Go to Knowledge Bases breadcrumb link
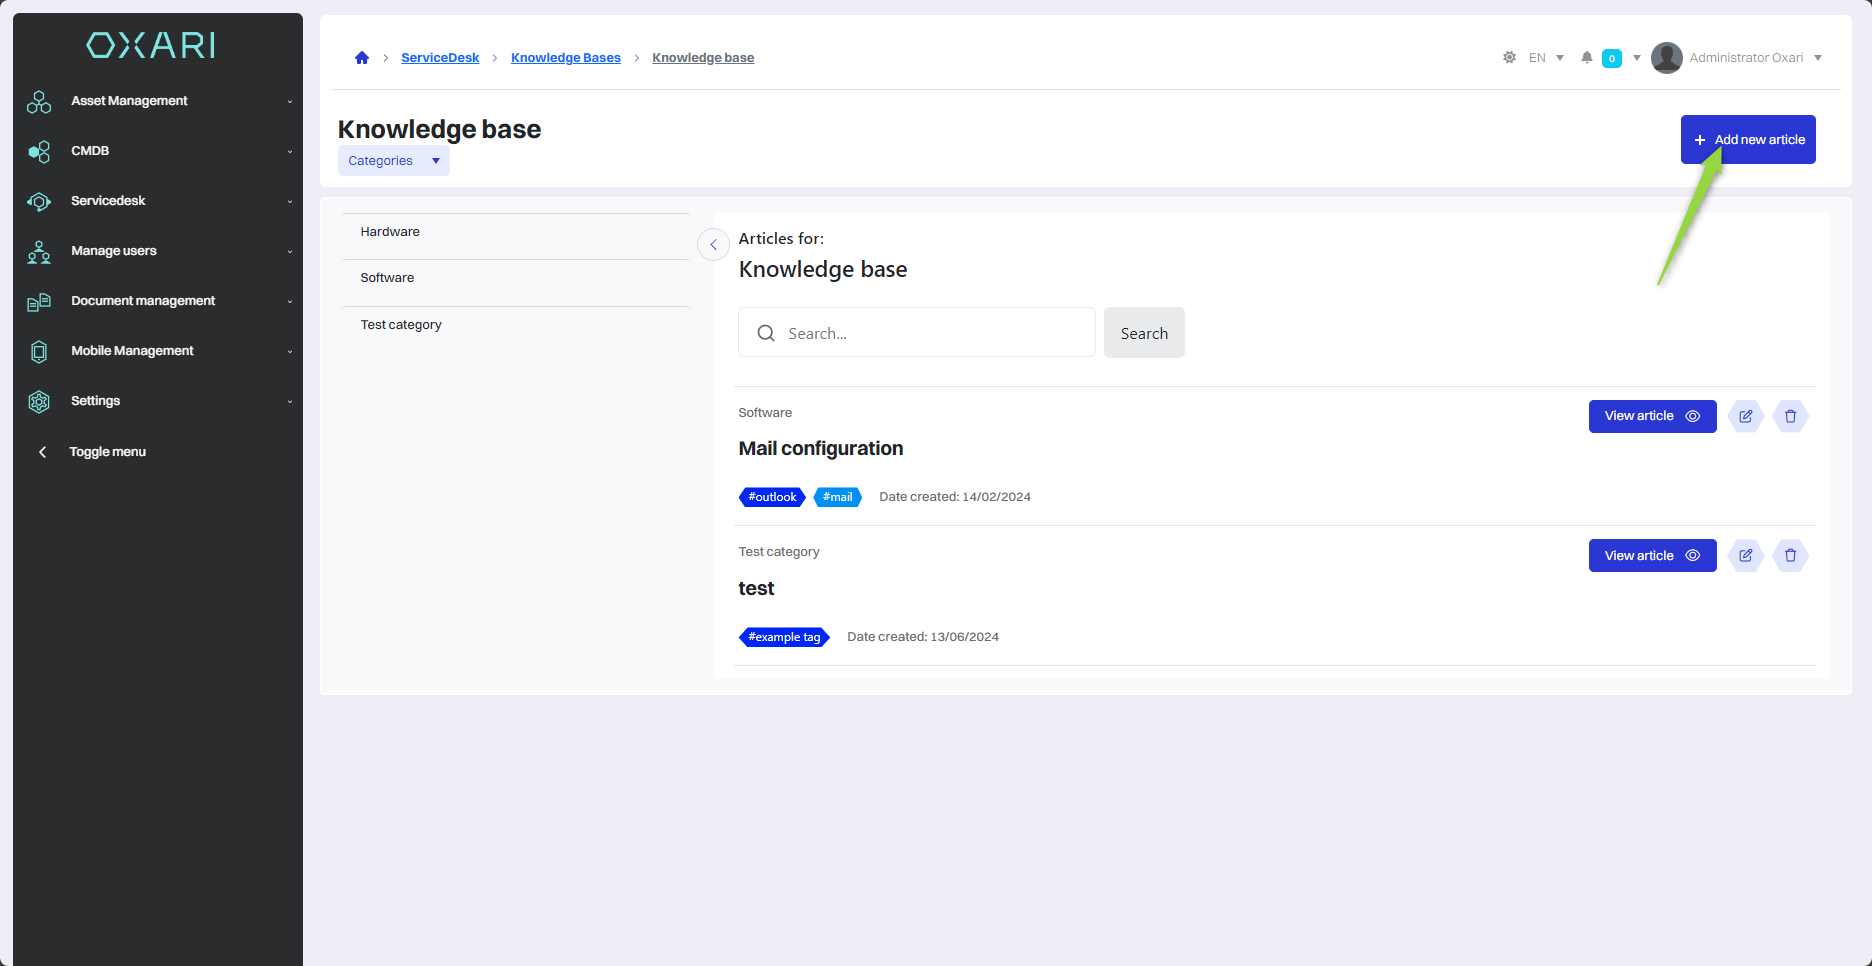Viewport: 1872px width, 966px height. 565,58
